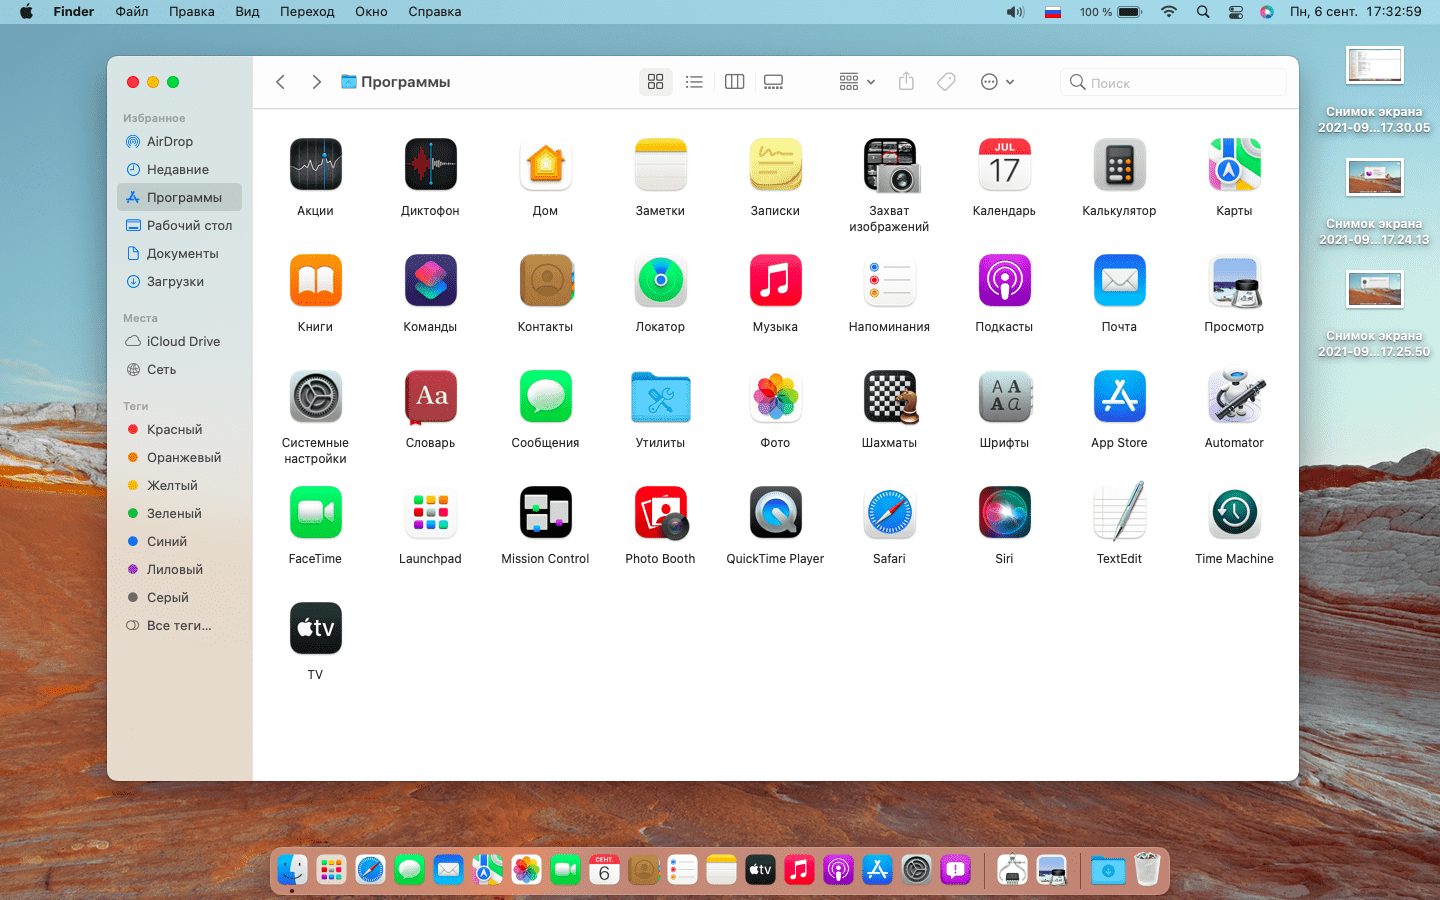Select the Музыка app icon in Finder window
Image resolution: width=1440 pixels, height=900 pixels.
tap(775, 280)
